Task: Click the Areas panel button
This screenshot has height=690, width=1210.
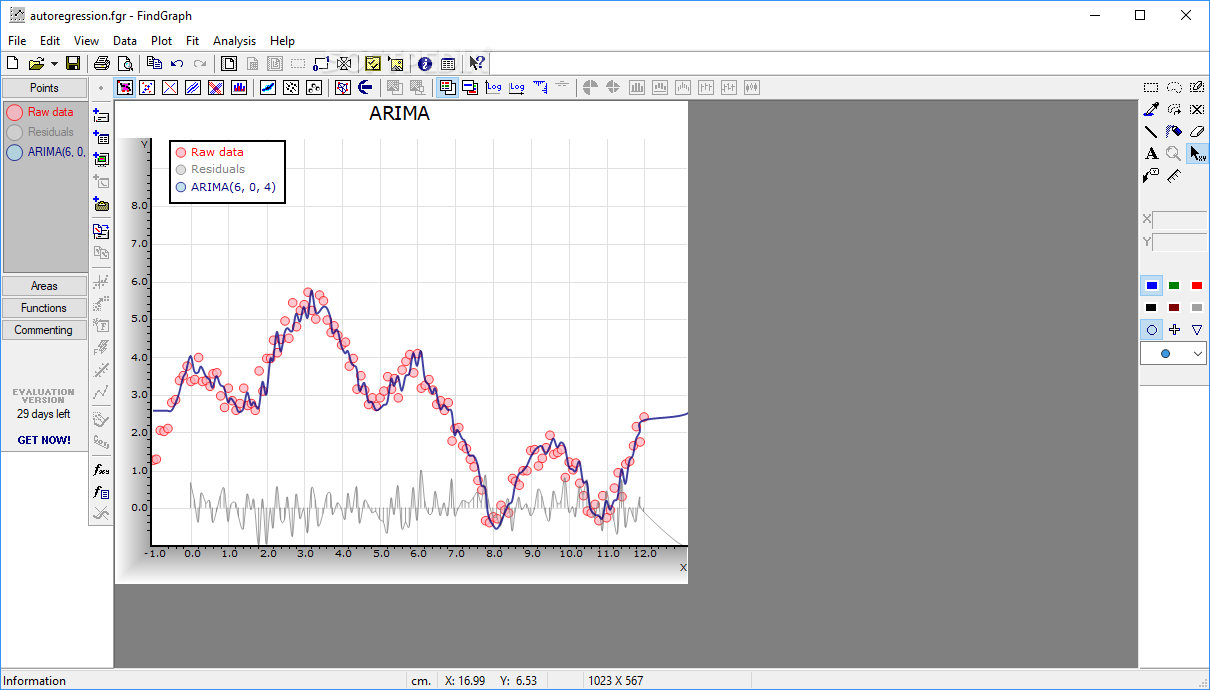Action: [44, 286]
